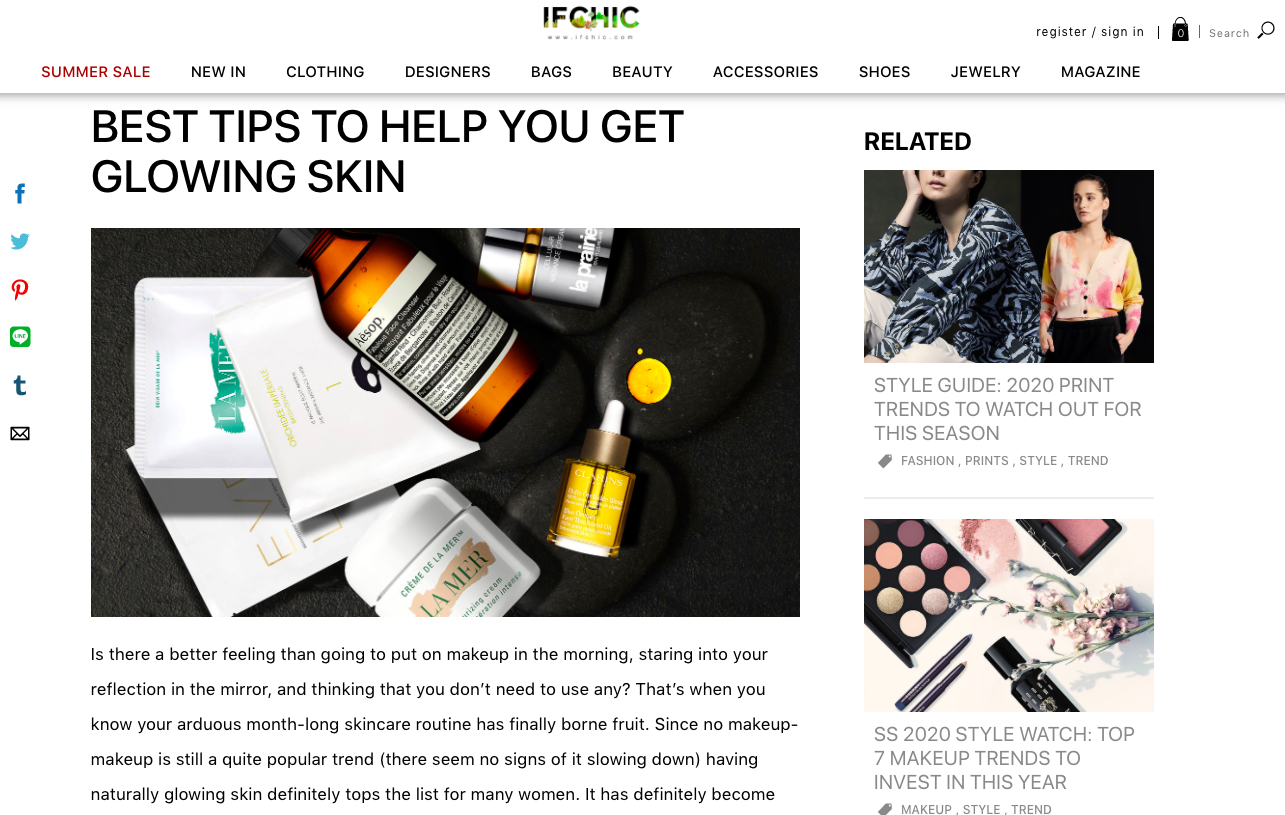Pin article to Pinterest
The height and width of the screenshot is (815, 1285).
(x=20, y=290)
